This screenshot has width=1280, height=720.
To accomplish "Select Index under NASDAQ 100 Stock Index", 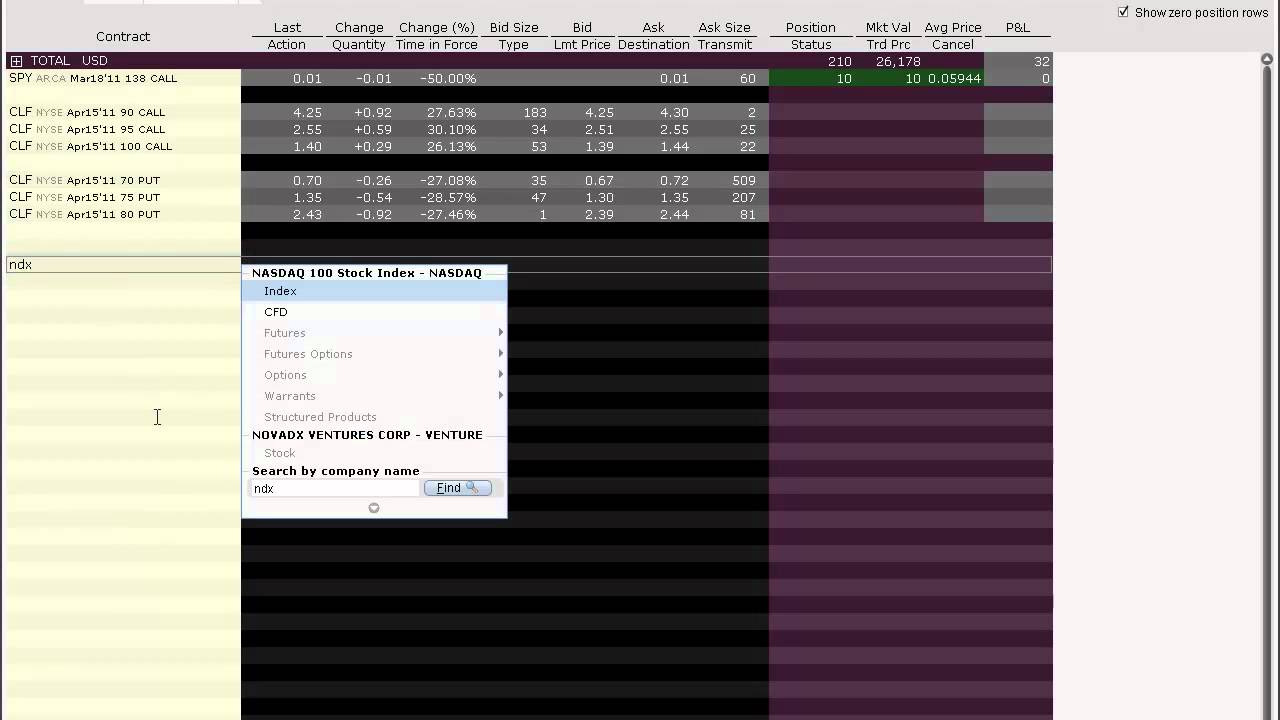I will [x=374, y=291].
